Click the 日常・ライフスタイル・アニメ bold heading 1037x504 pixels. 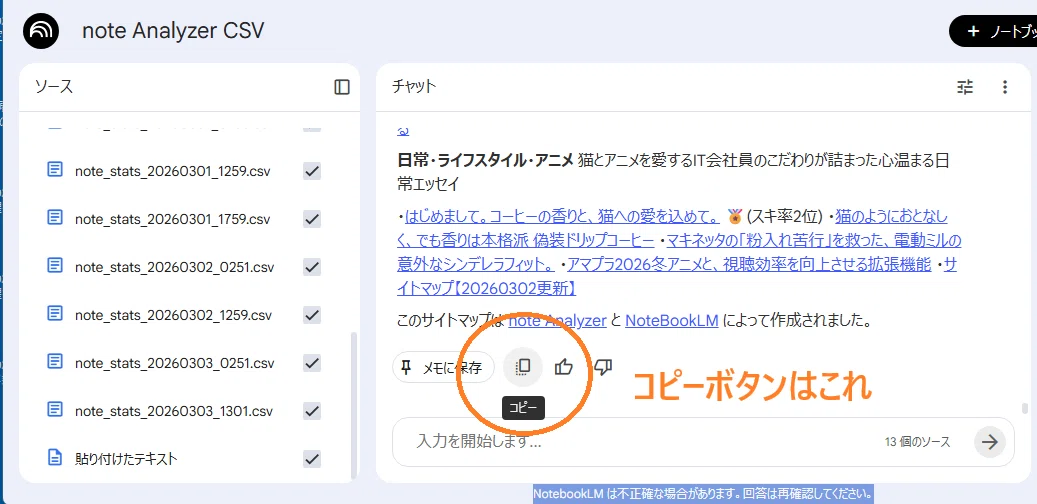click(x=485, y=159)
